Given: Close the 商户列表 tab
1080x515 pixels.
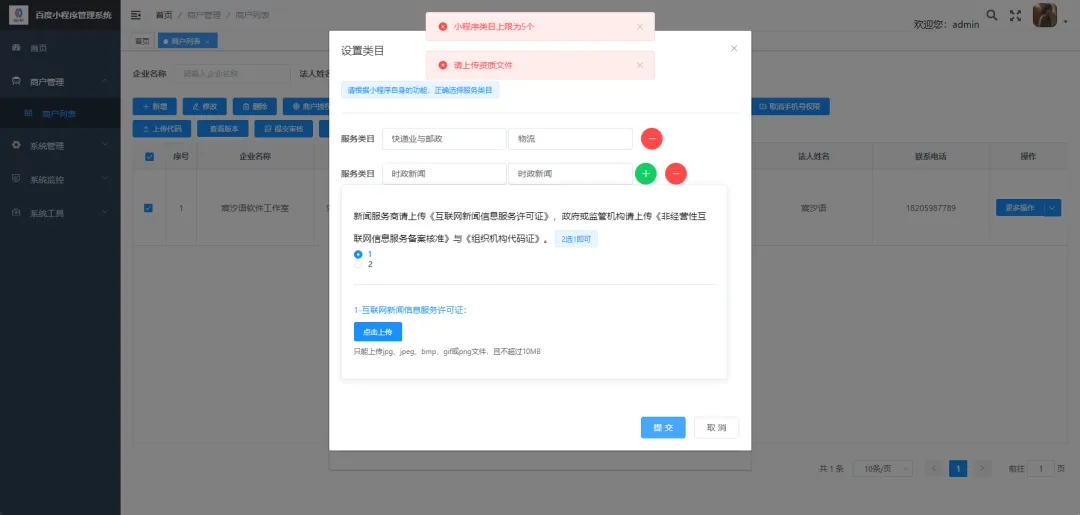Looking at the screenshot, I should (x=208, y=41).
